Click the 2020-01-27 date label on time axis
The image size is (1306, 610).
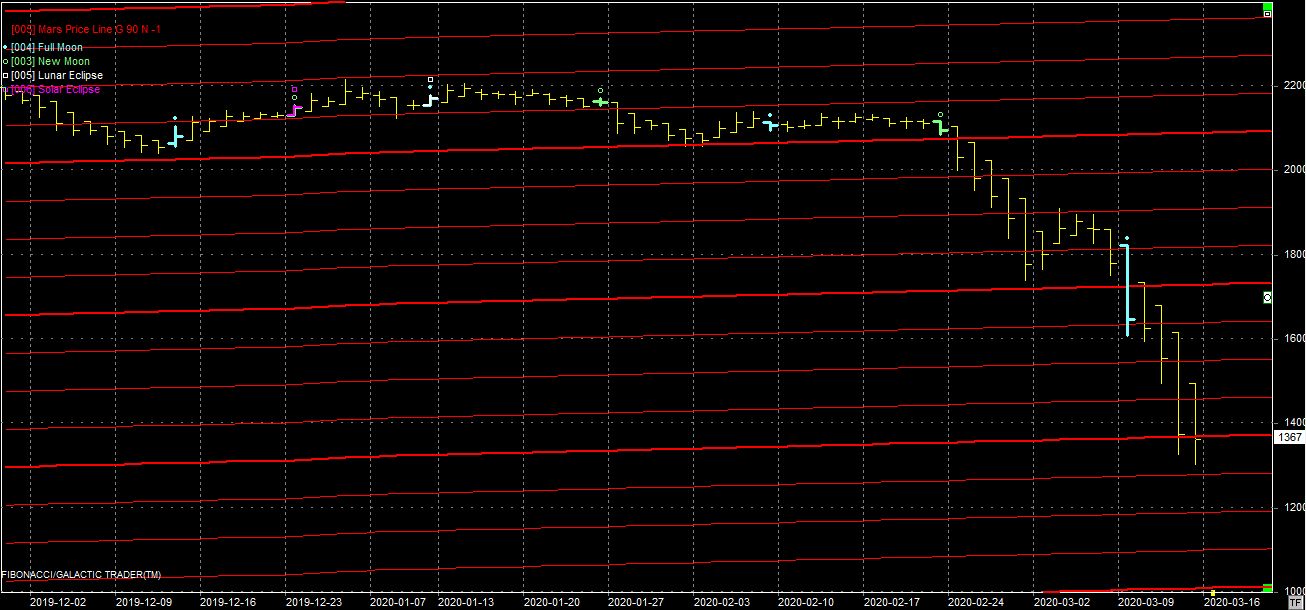point(636,602)
